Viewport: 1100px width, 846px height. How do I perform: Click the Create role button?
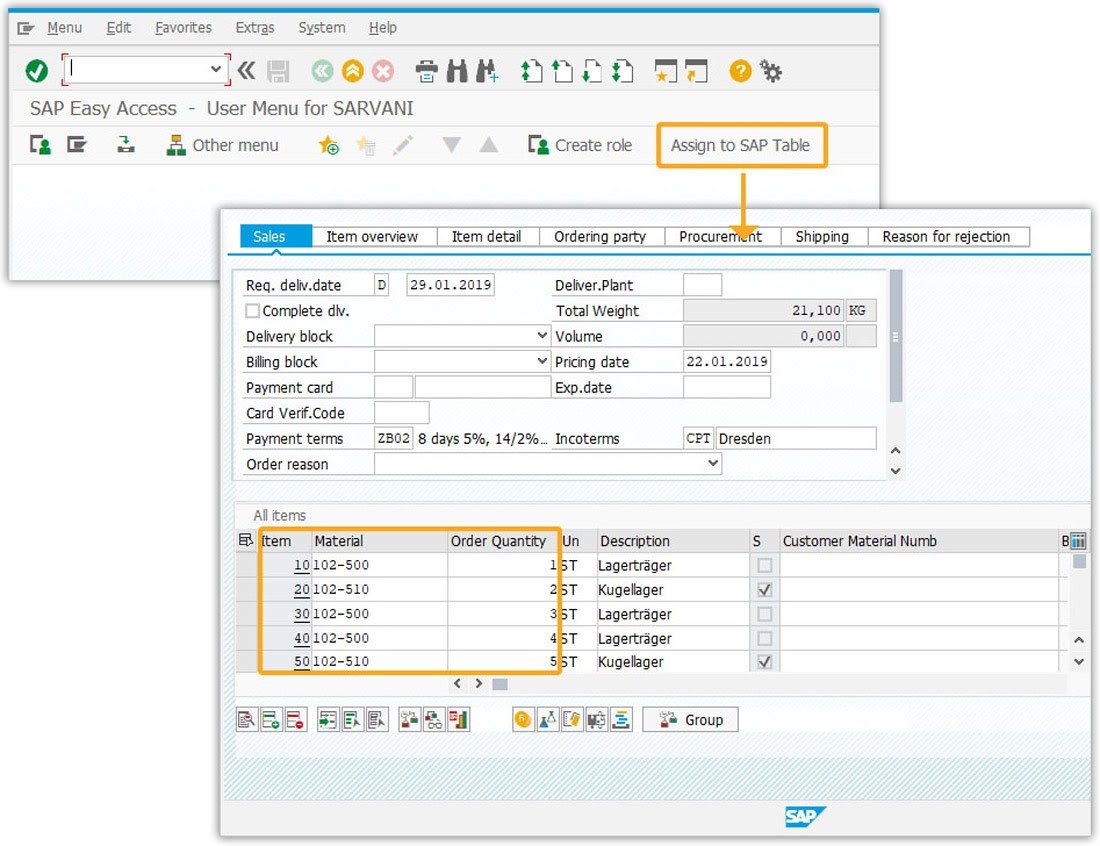tap(580, 145)
